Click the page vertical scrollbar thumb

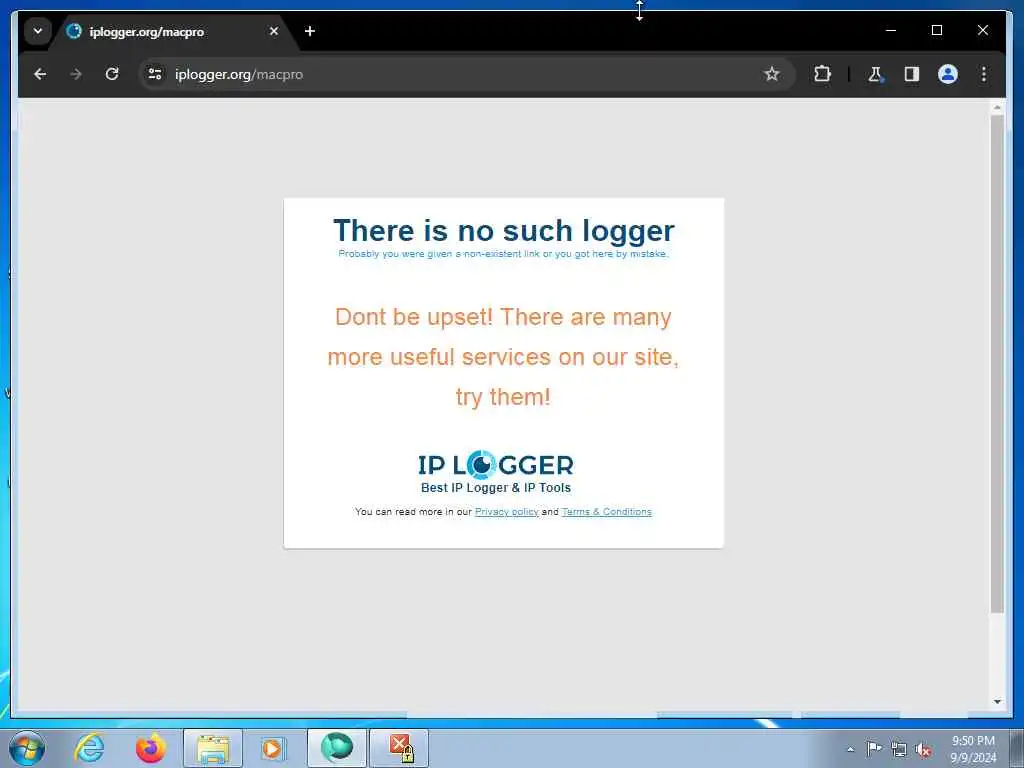point(997,364)
